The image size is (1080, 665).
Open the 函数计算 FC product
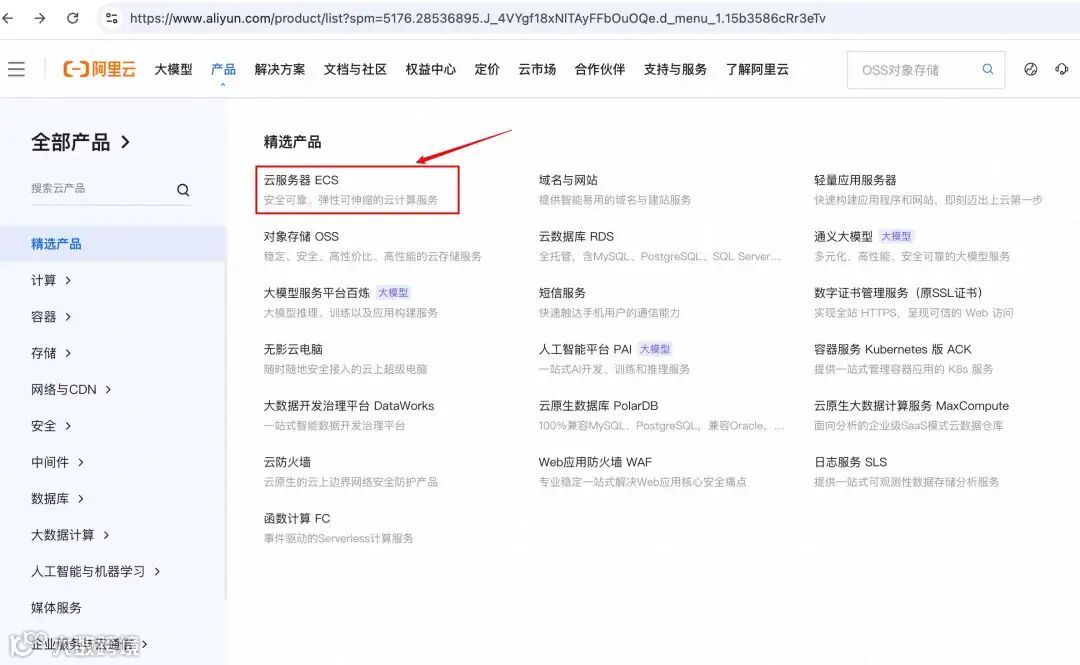coord(297,519)
